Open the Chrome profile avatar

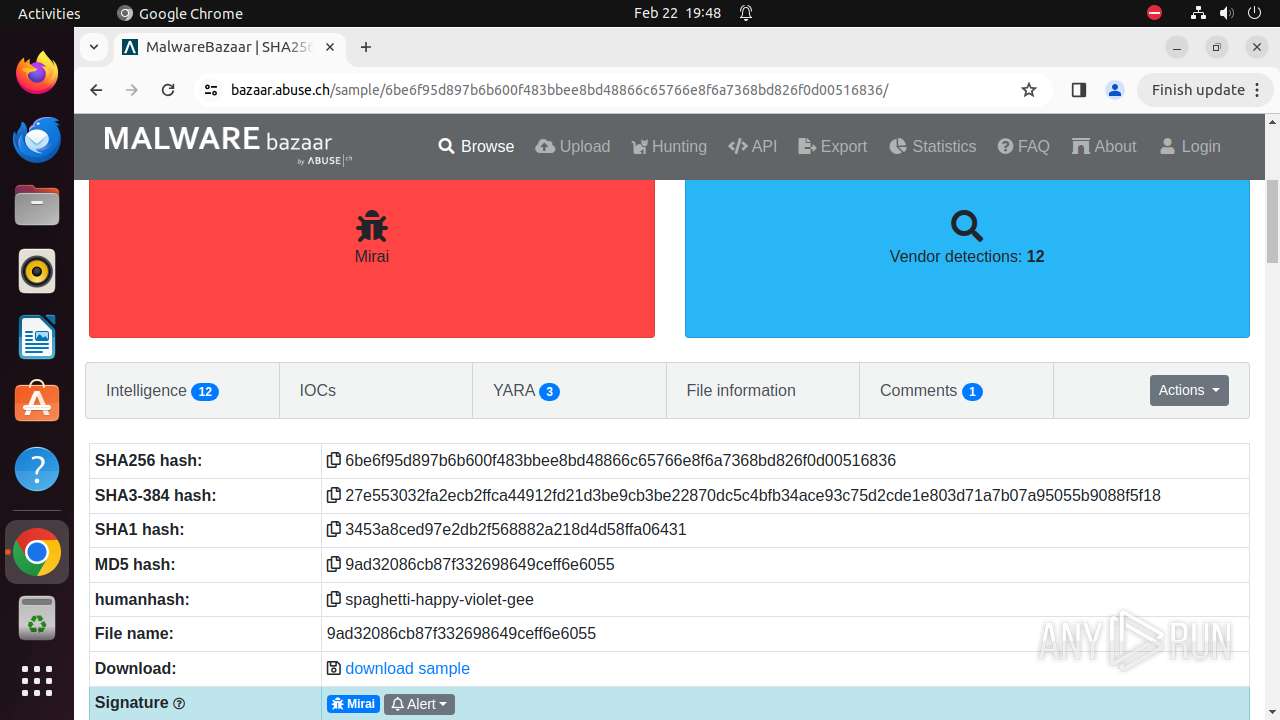(1115, 90)
